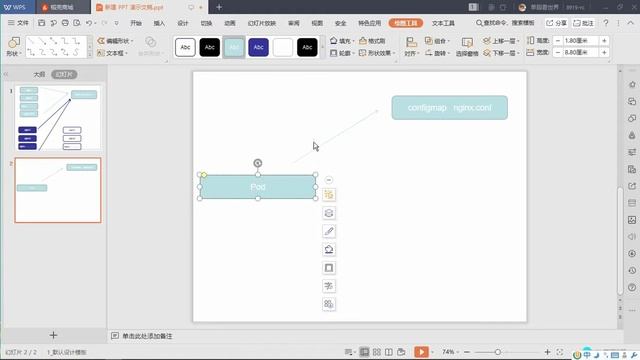The image size is (640, 360).
Task: Switch to reading view icon
Action: 389,352
